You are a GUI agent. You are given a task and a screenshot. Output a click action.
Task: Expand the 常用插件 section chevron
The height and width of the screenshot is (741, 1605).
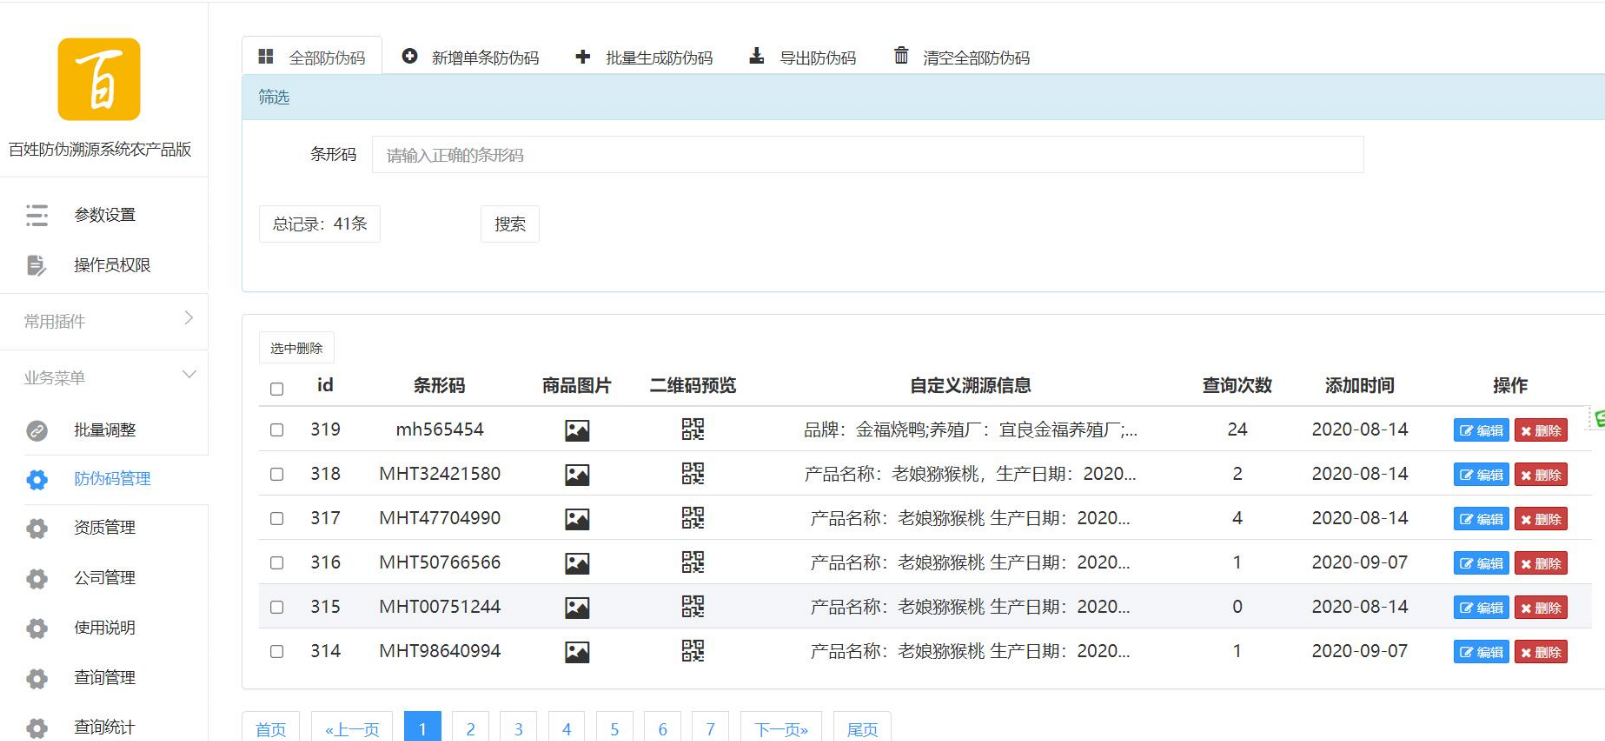[188, 318]
